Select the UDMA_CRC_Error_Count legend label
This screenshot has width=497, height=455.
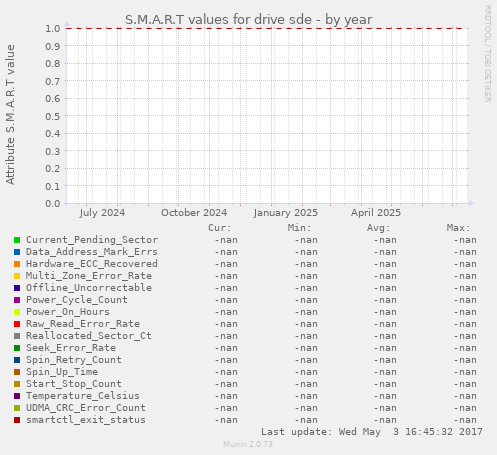[86, 408]
